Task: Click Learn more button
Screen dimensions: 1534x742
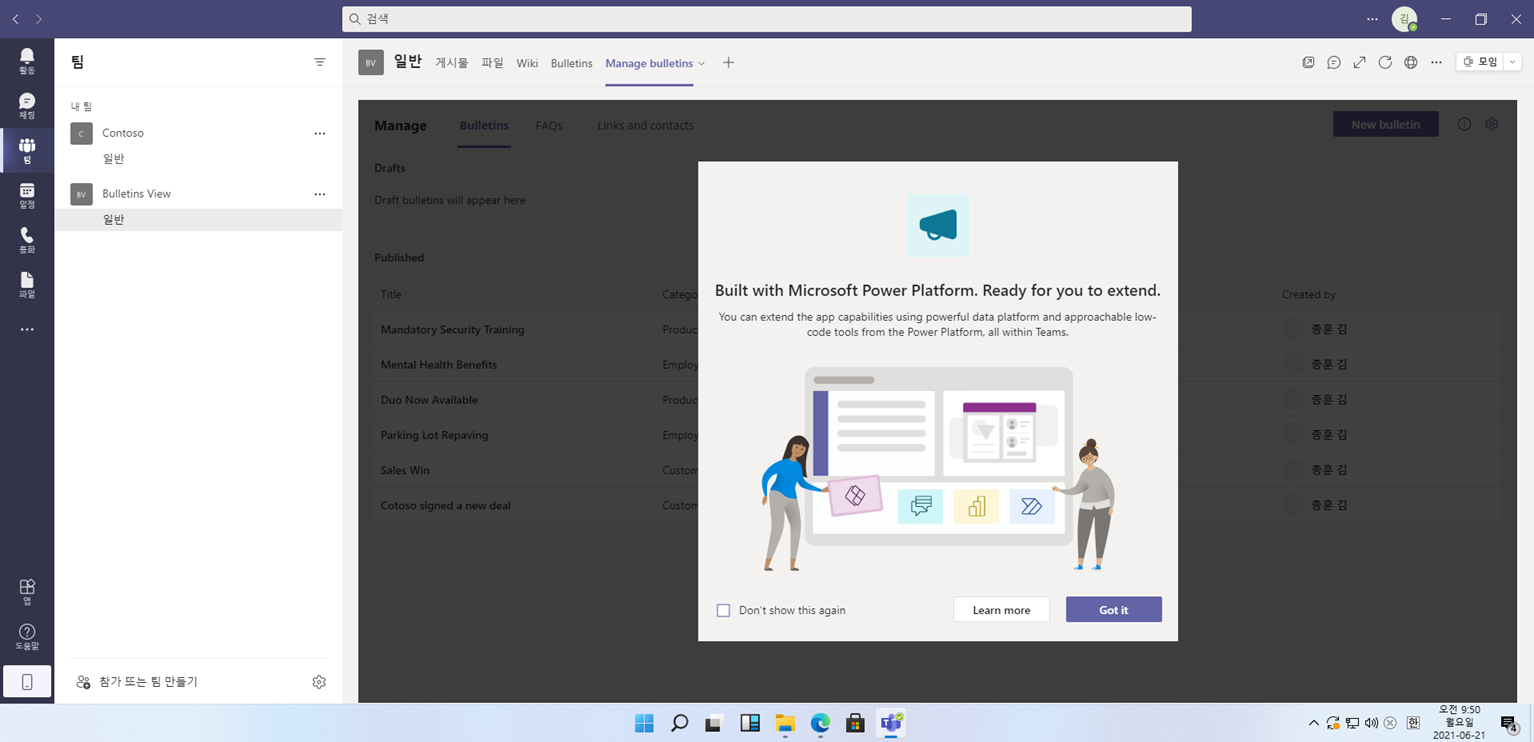Action: point(1001,610)
